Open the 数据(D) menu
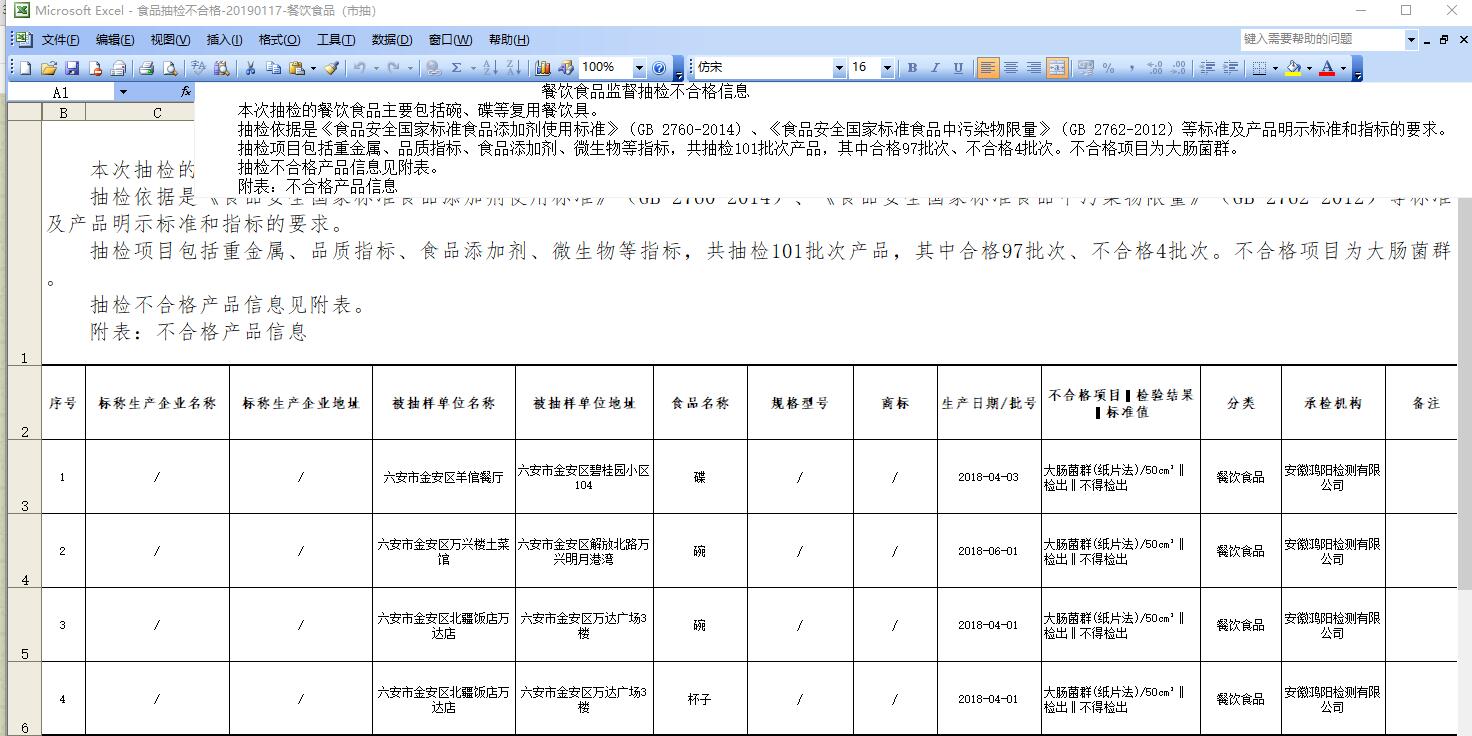Viewport: 1472px width, 736px height. [x=391, y=40]
